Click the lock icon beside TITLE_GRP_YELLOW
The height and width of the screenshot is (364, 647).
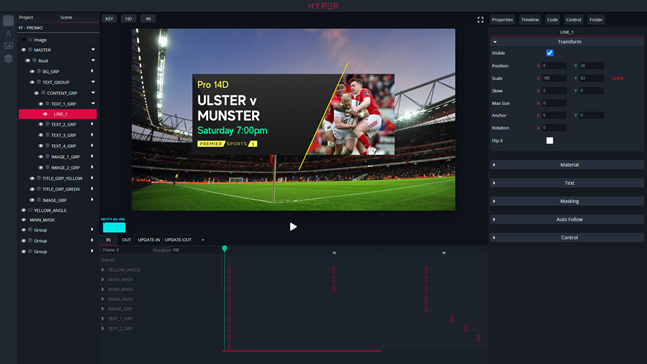[x=39, y=178]
